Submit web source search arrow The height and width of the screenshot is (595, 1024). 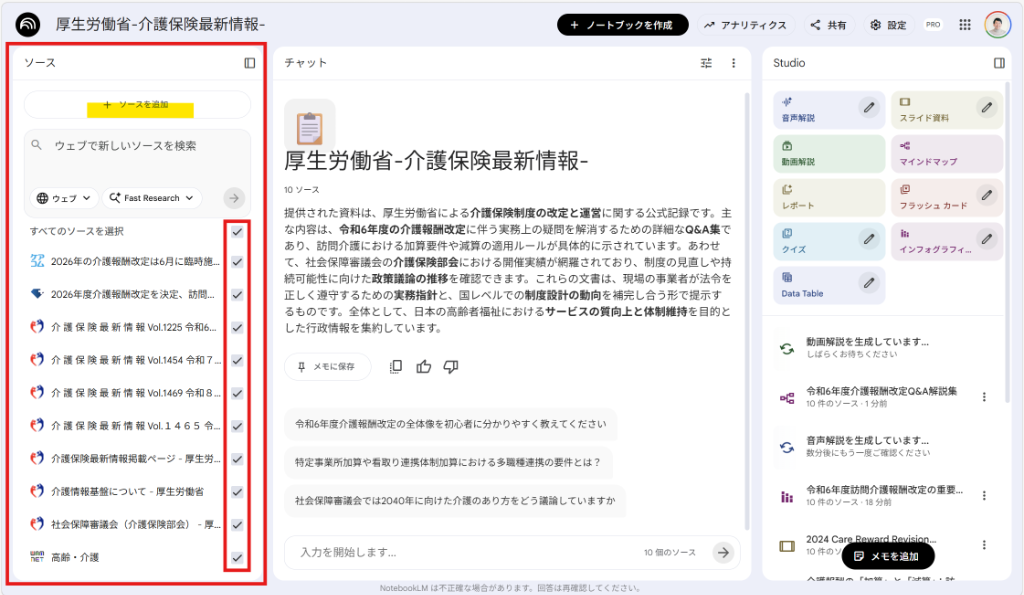(x=234, y=198)
